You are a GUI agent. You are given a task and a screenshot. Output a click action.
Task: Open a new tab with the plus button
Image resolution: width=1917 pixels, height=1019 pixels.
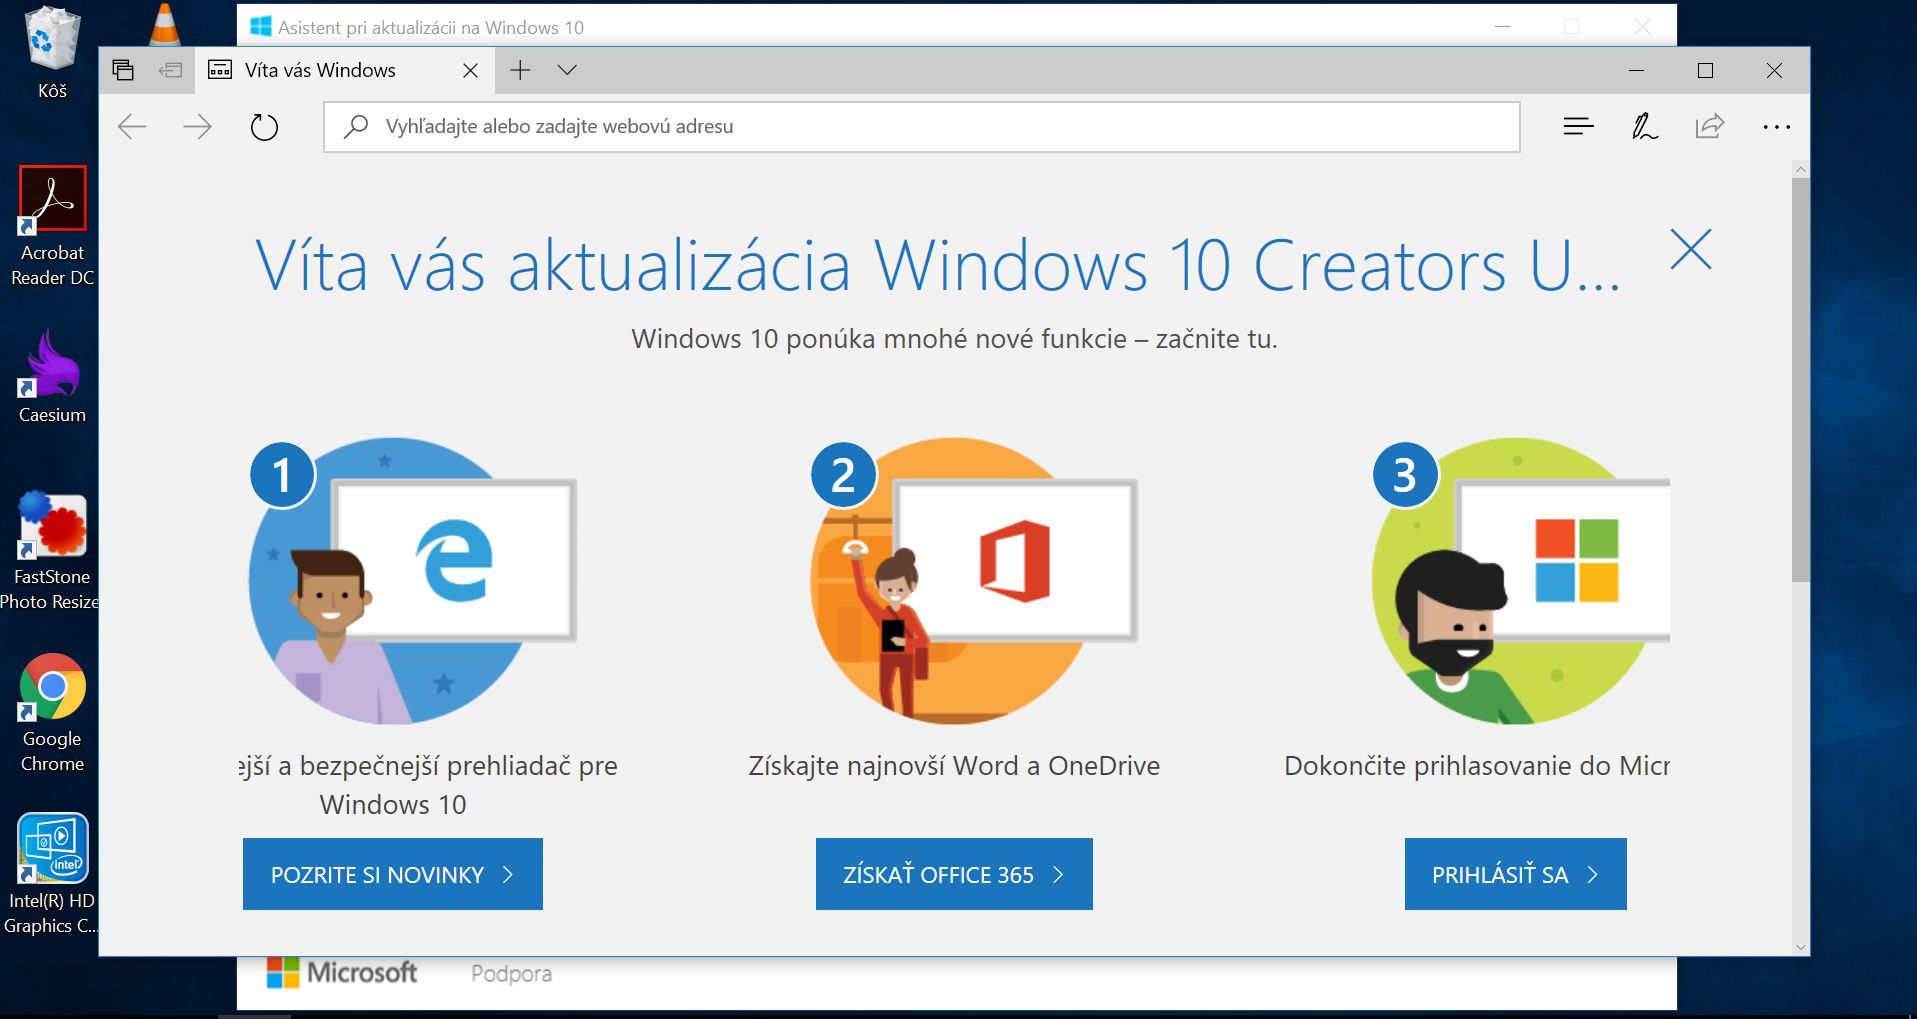click(x=520, y=70)
